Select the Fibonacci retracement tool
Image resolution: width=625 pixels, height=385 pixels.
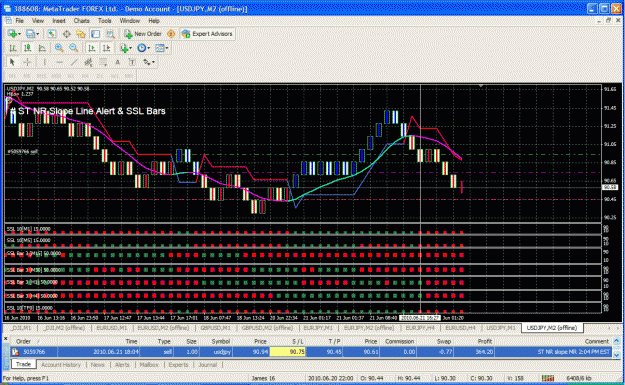(x=103, y=62)
